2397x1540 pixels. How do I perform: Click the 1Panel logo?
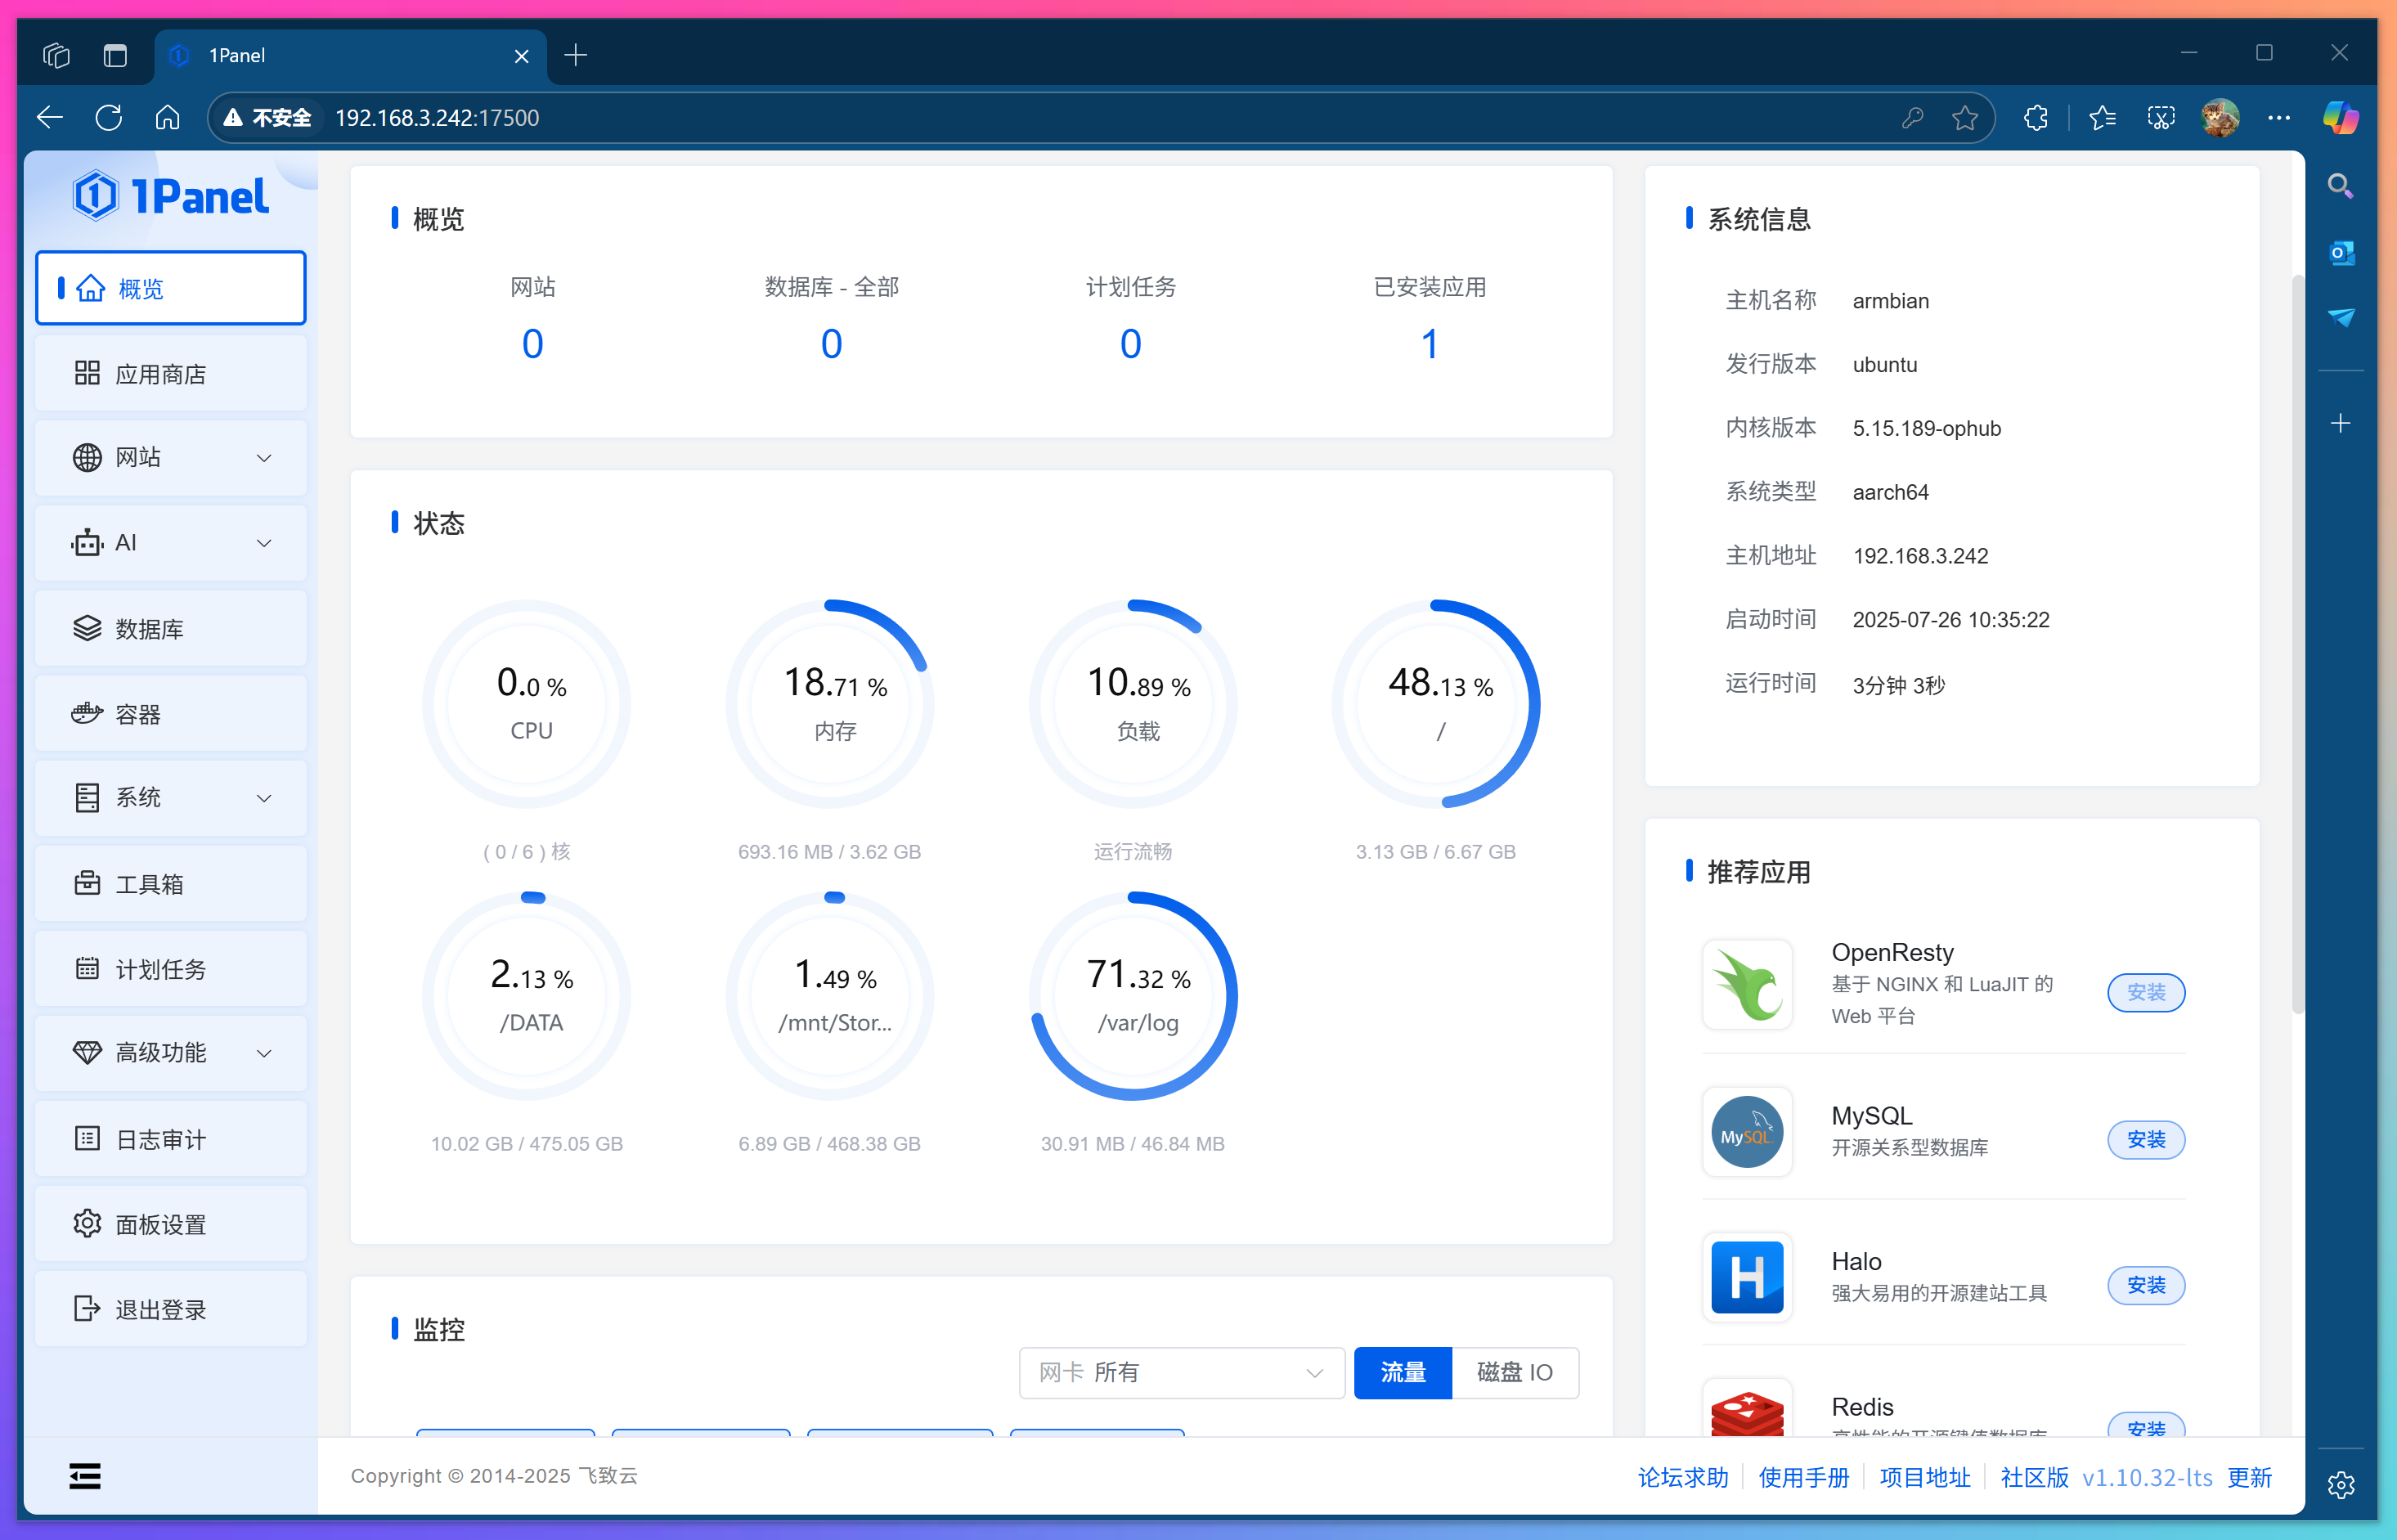[x=171, y=196]
